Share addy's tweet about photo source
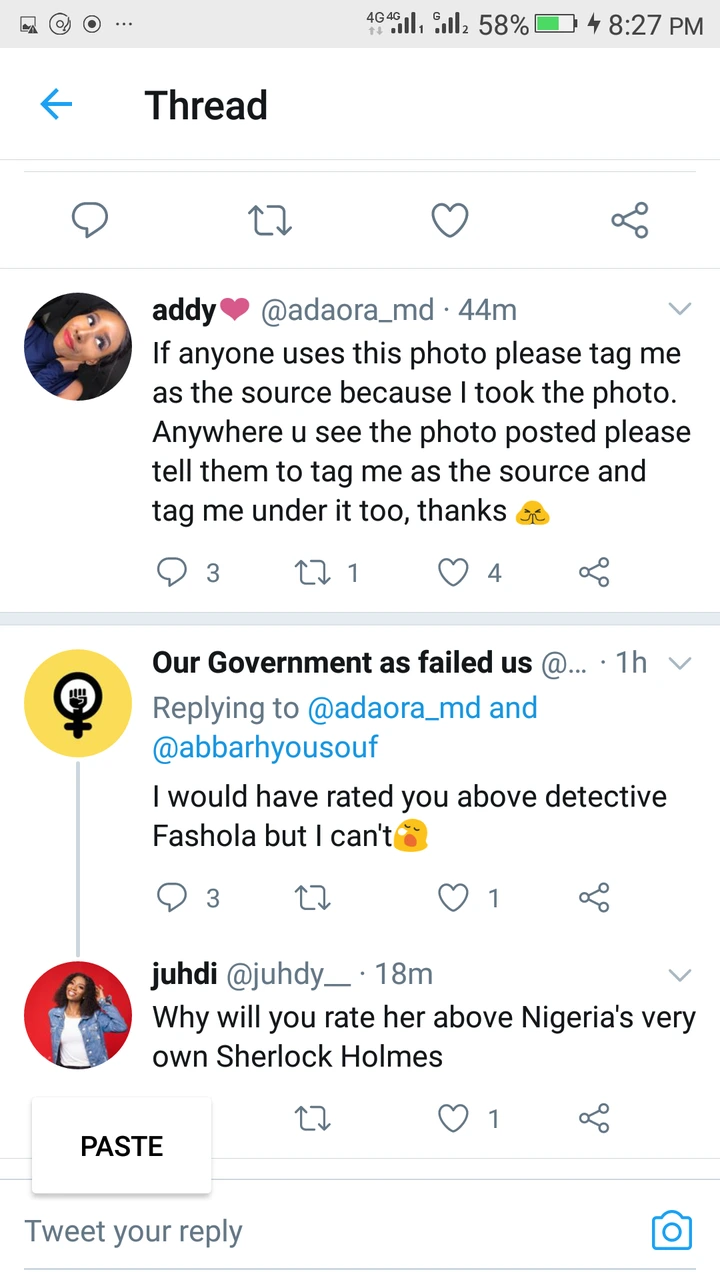The width and height of the screenshot is (720, 1280). click(x=594, y=572)
